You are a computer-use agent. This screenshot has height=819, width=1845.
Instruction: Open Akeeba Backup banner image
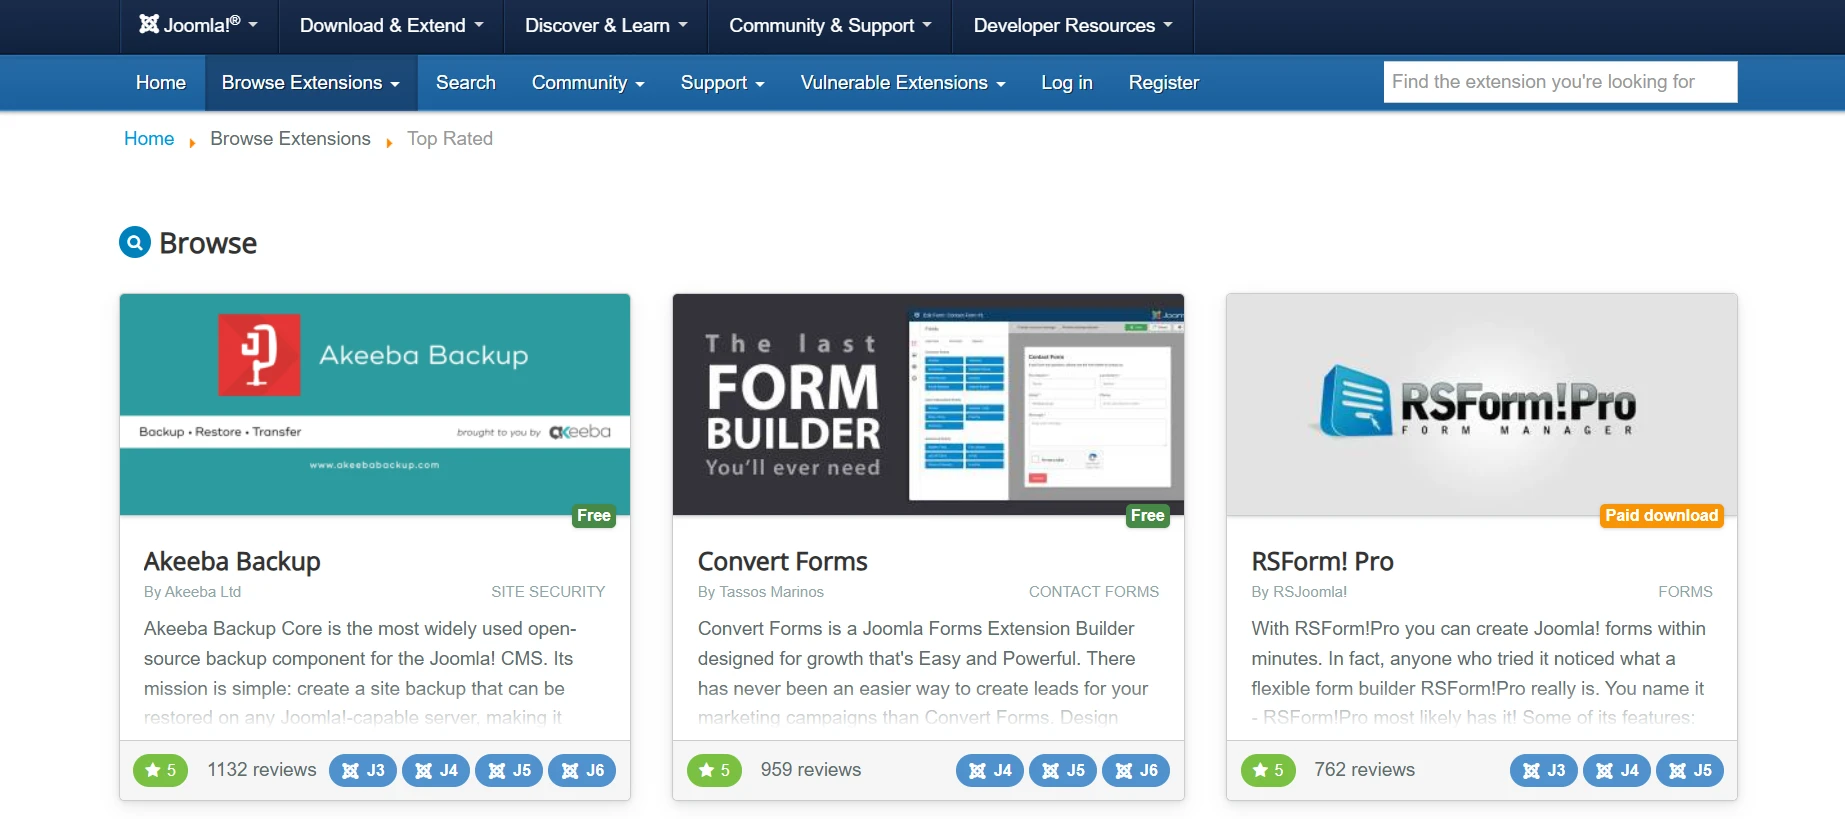[x=375, y=405]
